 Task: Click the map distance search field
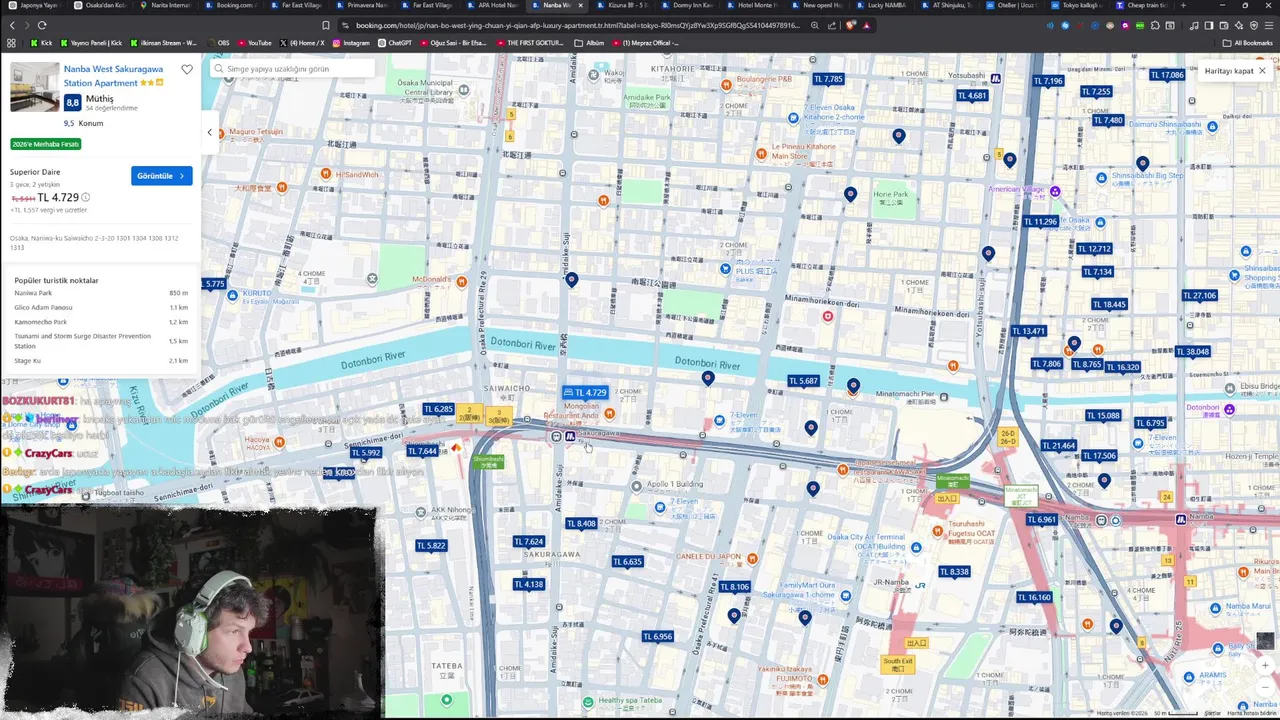(x=293, y=69)
